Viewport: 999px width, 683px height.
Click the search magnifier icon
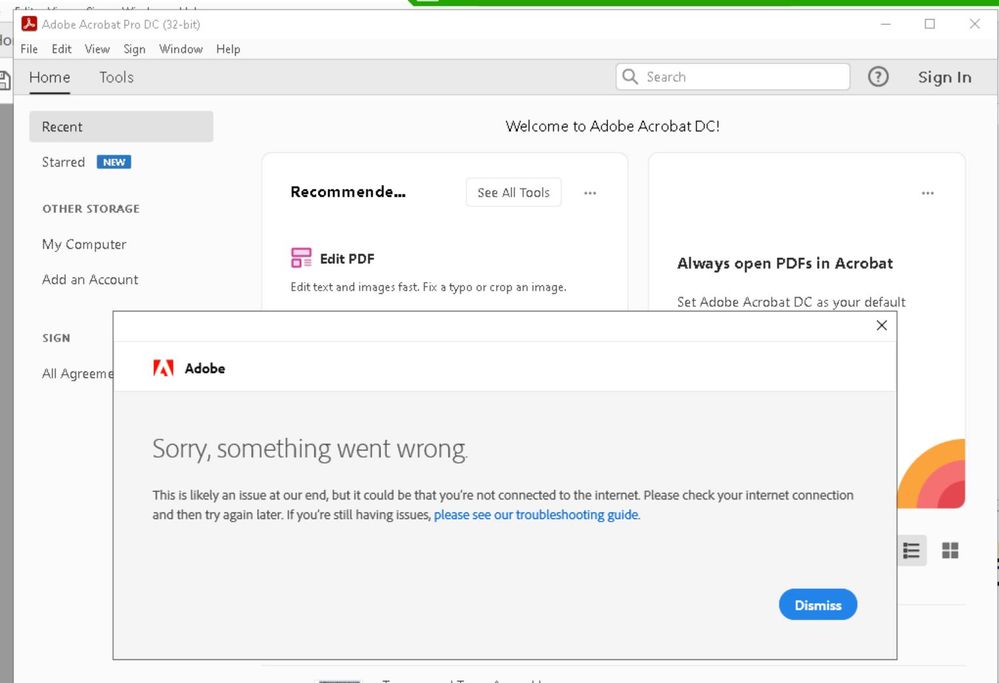629,76
